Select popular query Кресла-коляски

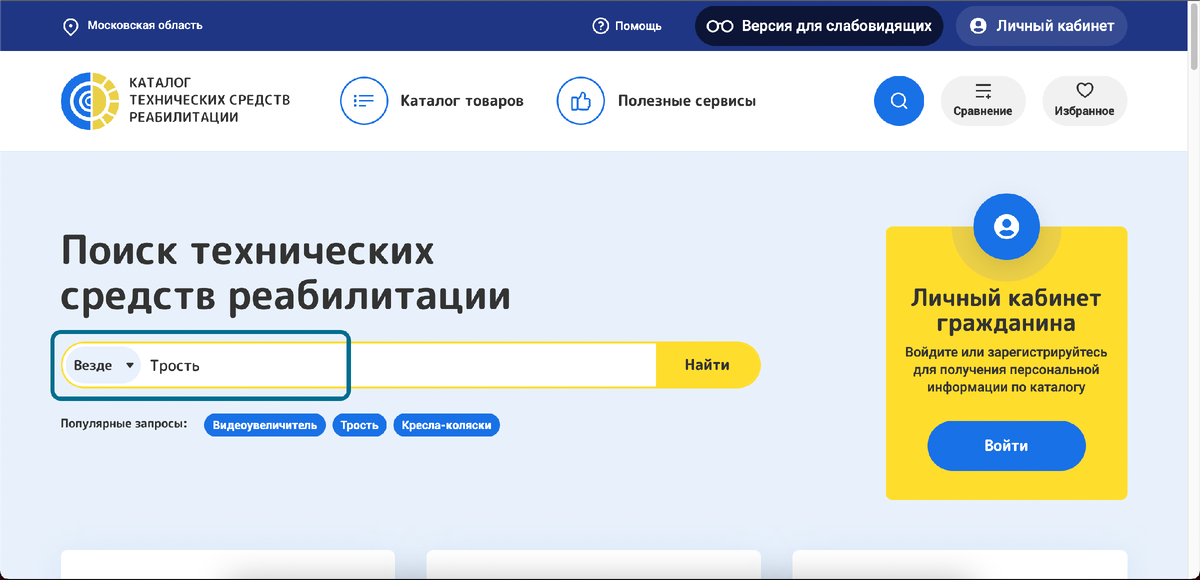[x=447, y=425]
